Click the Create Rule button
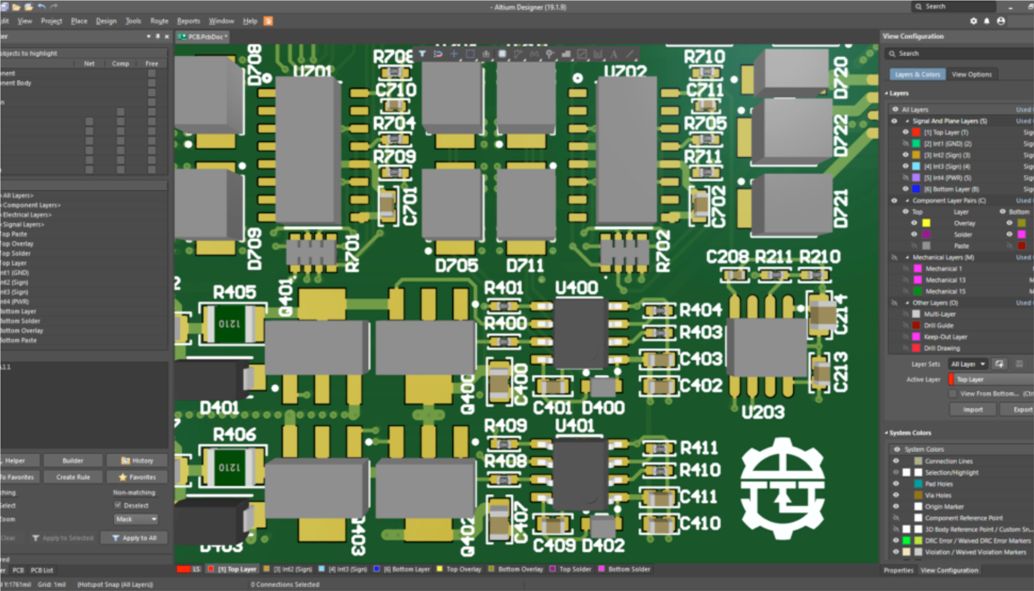 point(73,477)
